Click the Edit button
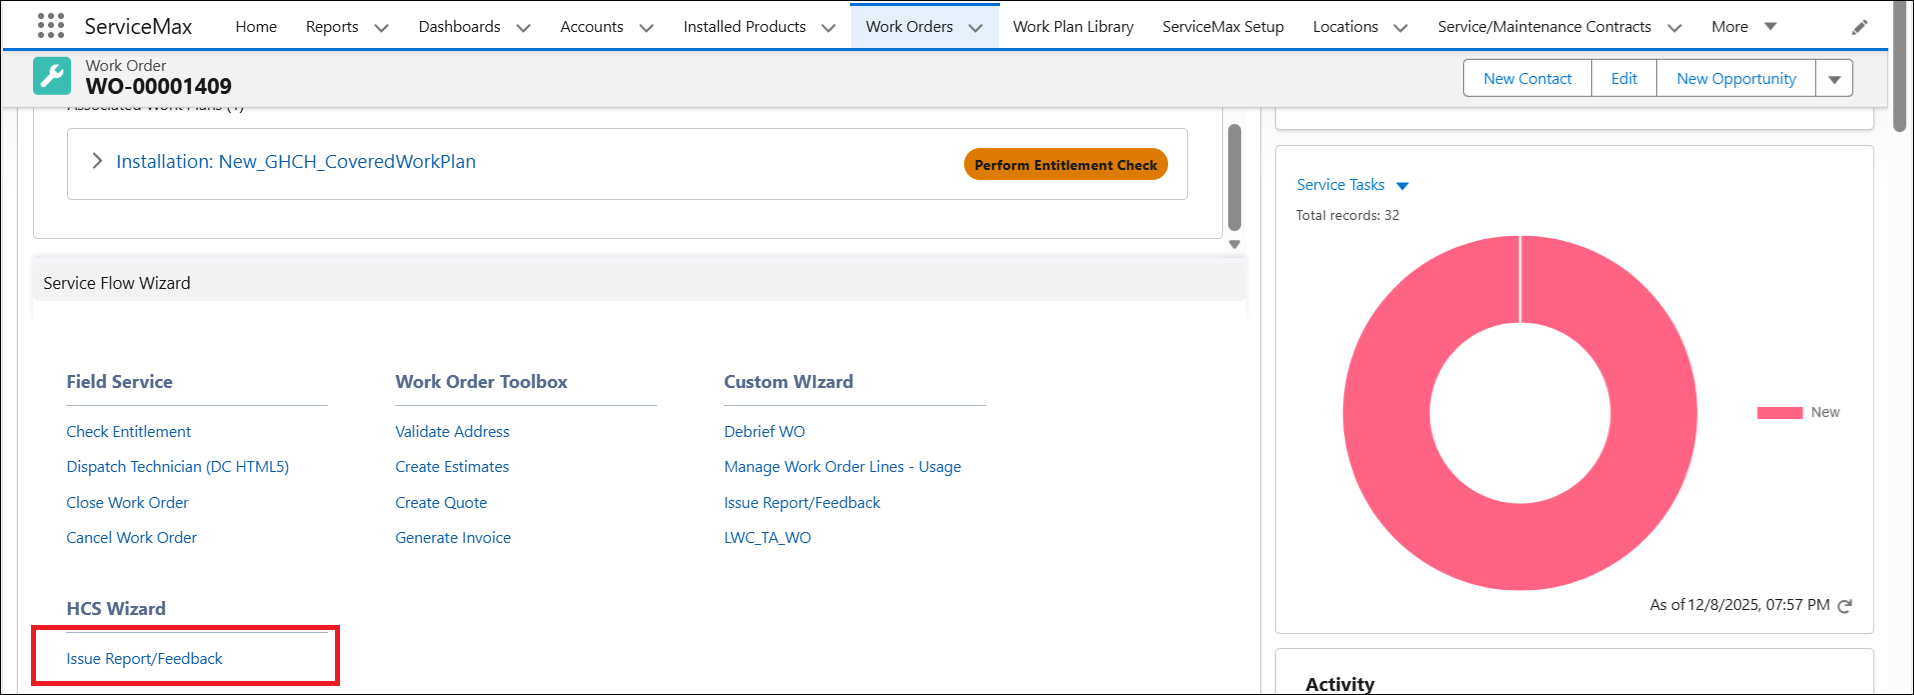The height and width of the screenshot is (695, 1914). (x=1624, y=79)
